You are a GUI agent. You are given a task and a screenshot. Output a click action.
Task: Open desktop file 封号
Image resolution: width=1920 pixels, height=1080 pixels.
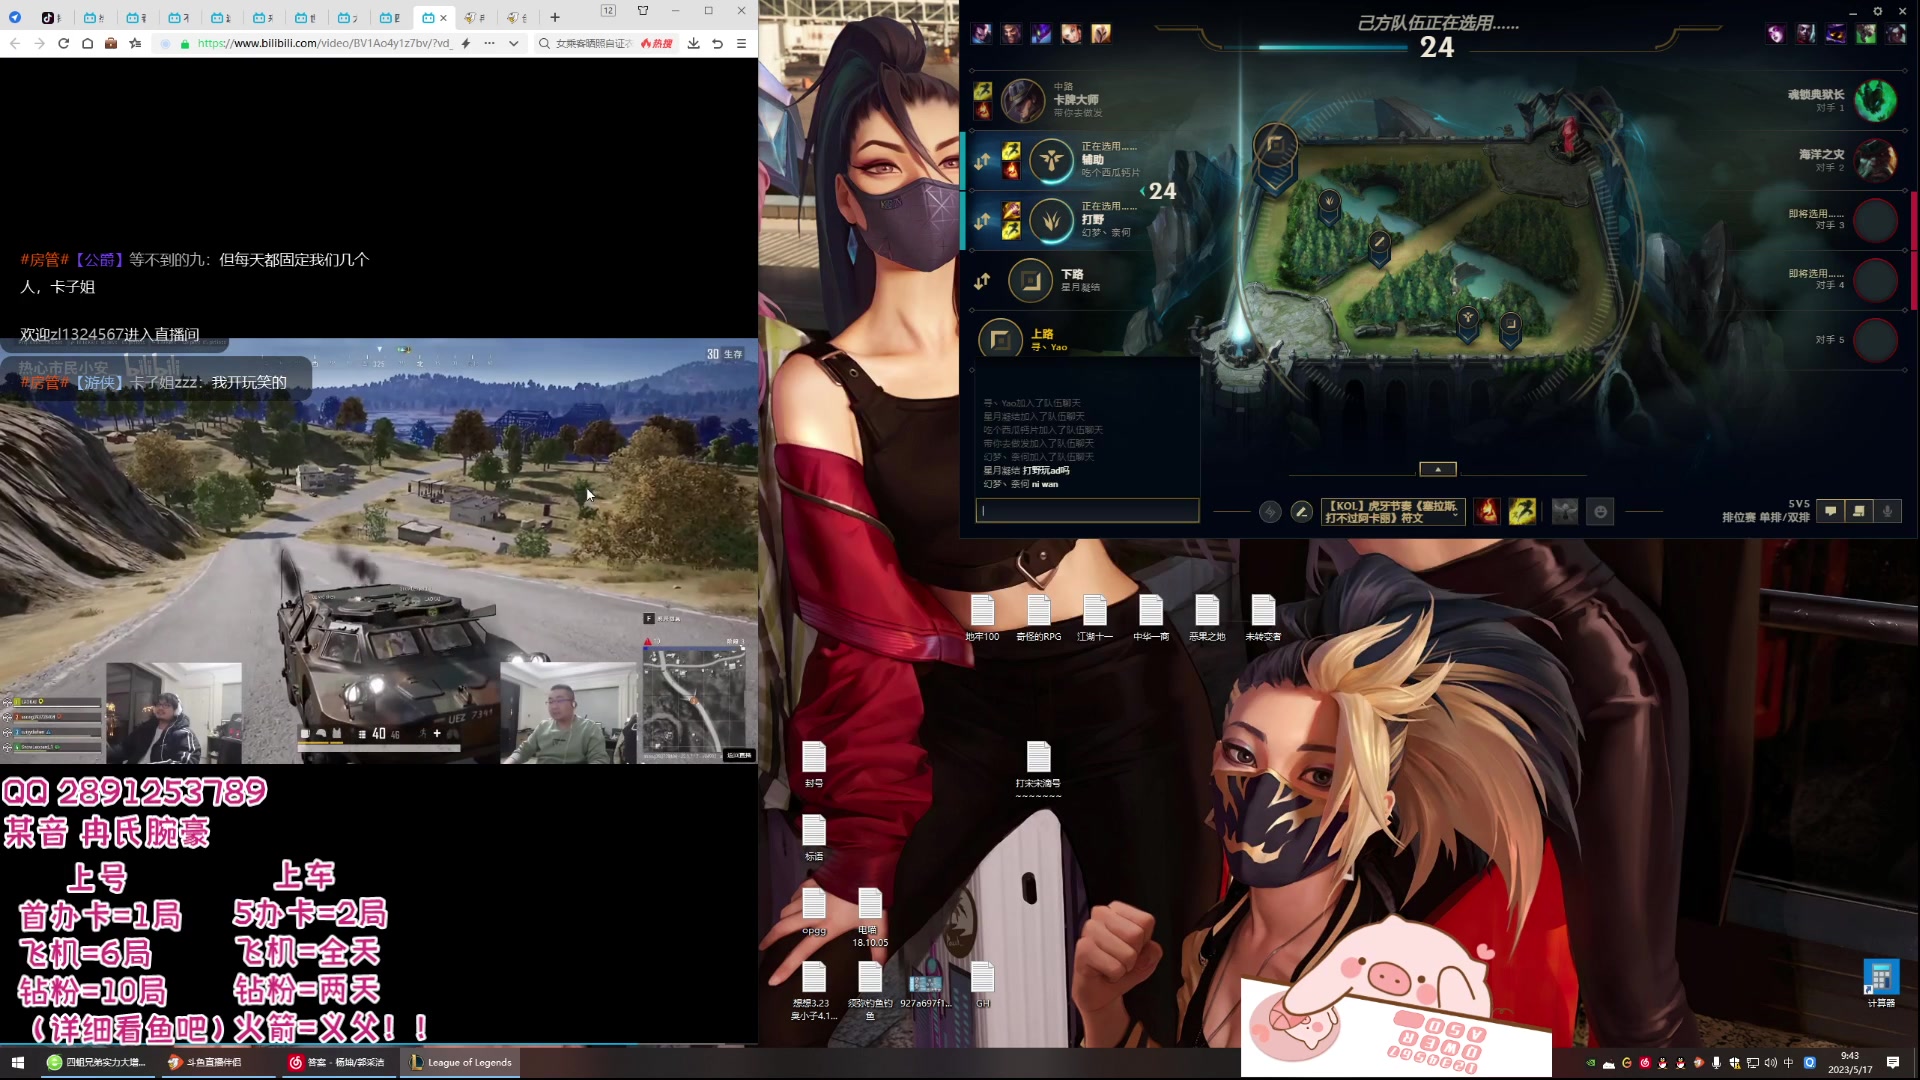click(x=814, y=765)
